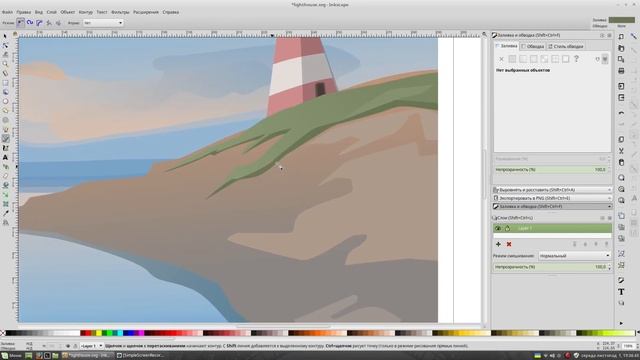The width and height of the screenshot is (640, 360).
Task: Open Меню start button on taskbar
Action: [x=11, y=356]
